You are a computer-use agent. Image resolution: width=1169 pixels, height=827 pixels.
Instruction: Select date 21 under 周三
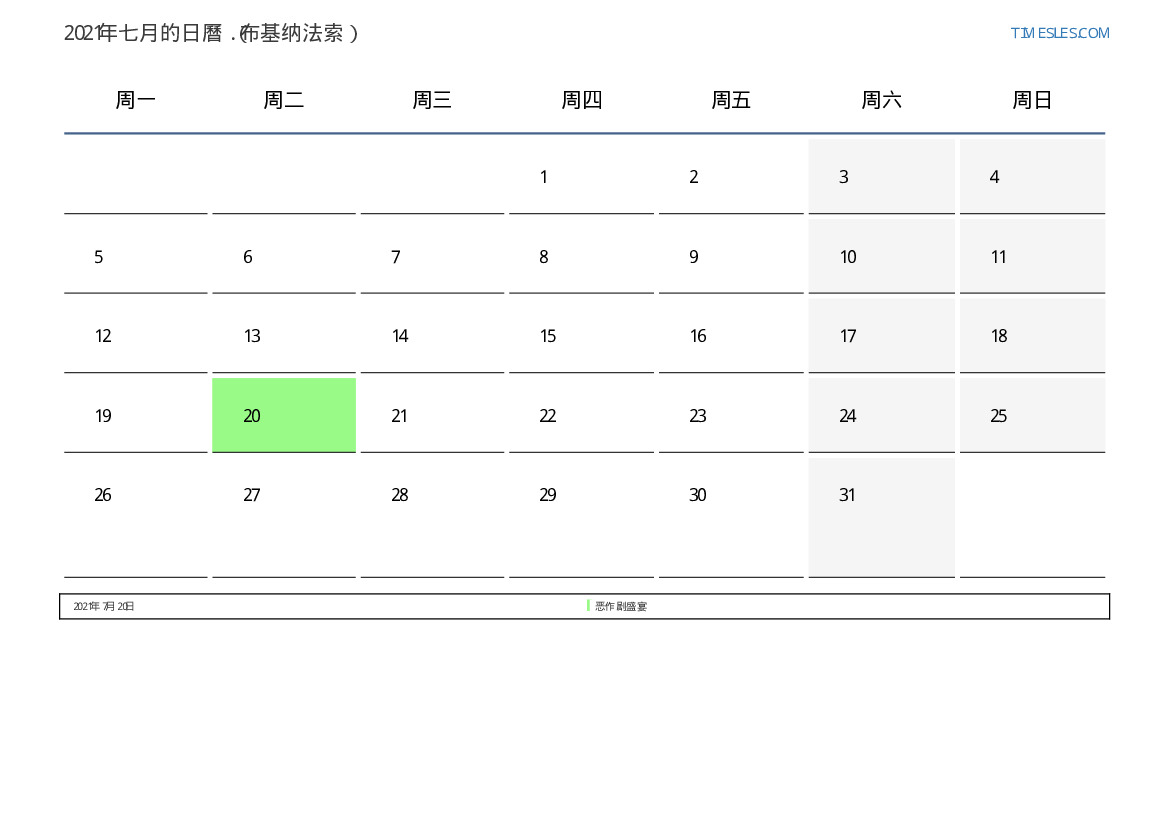[x=399, y=416]
